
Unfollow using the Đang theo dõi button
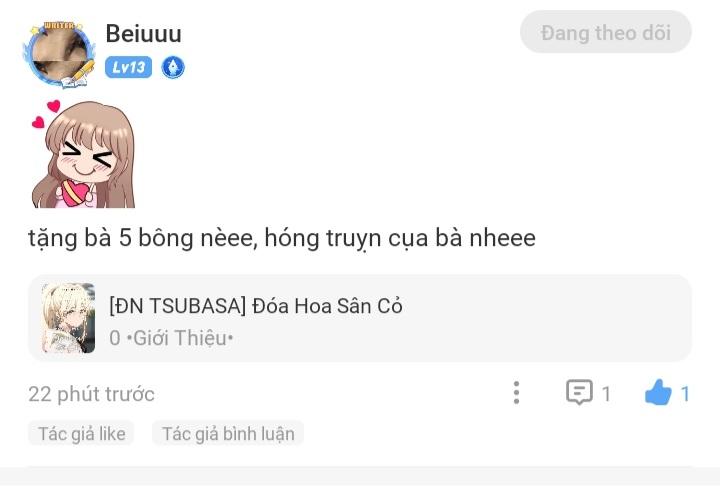605,32
